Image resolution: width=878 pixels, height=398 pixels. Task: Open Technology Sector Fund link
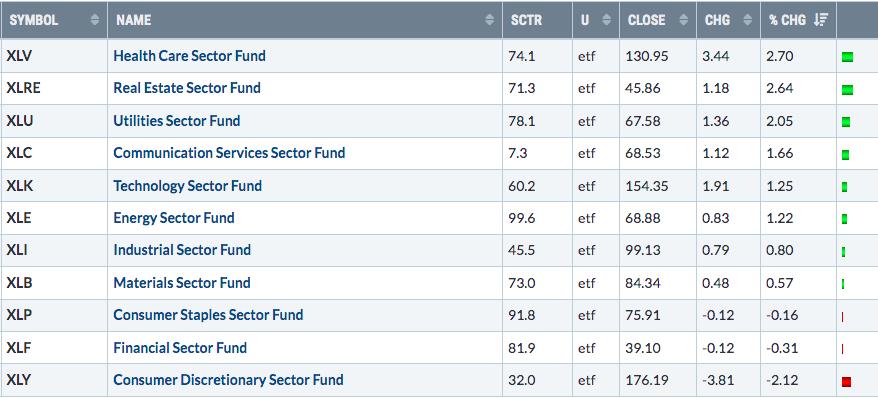point(188,185)
